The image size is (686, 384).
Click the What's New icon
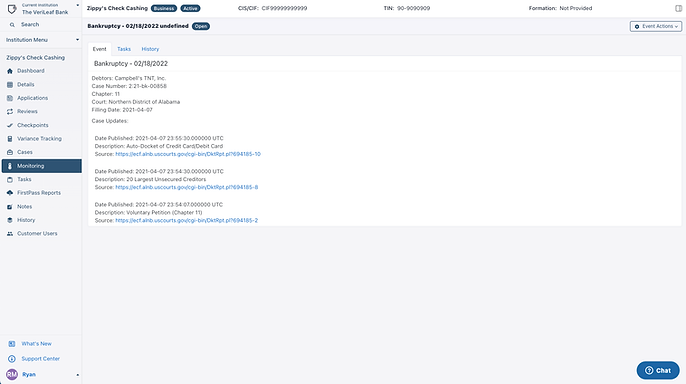[12, 344]
